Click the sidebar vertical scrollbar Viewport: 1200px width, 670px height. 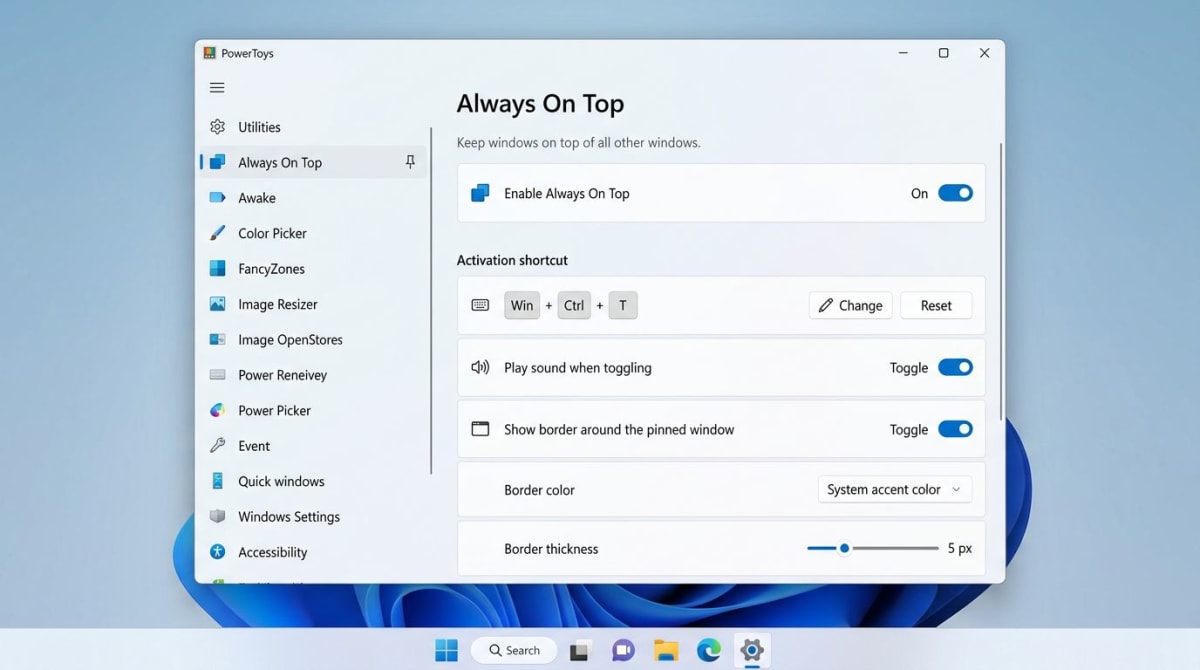point(431,300)
